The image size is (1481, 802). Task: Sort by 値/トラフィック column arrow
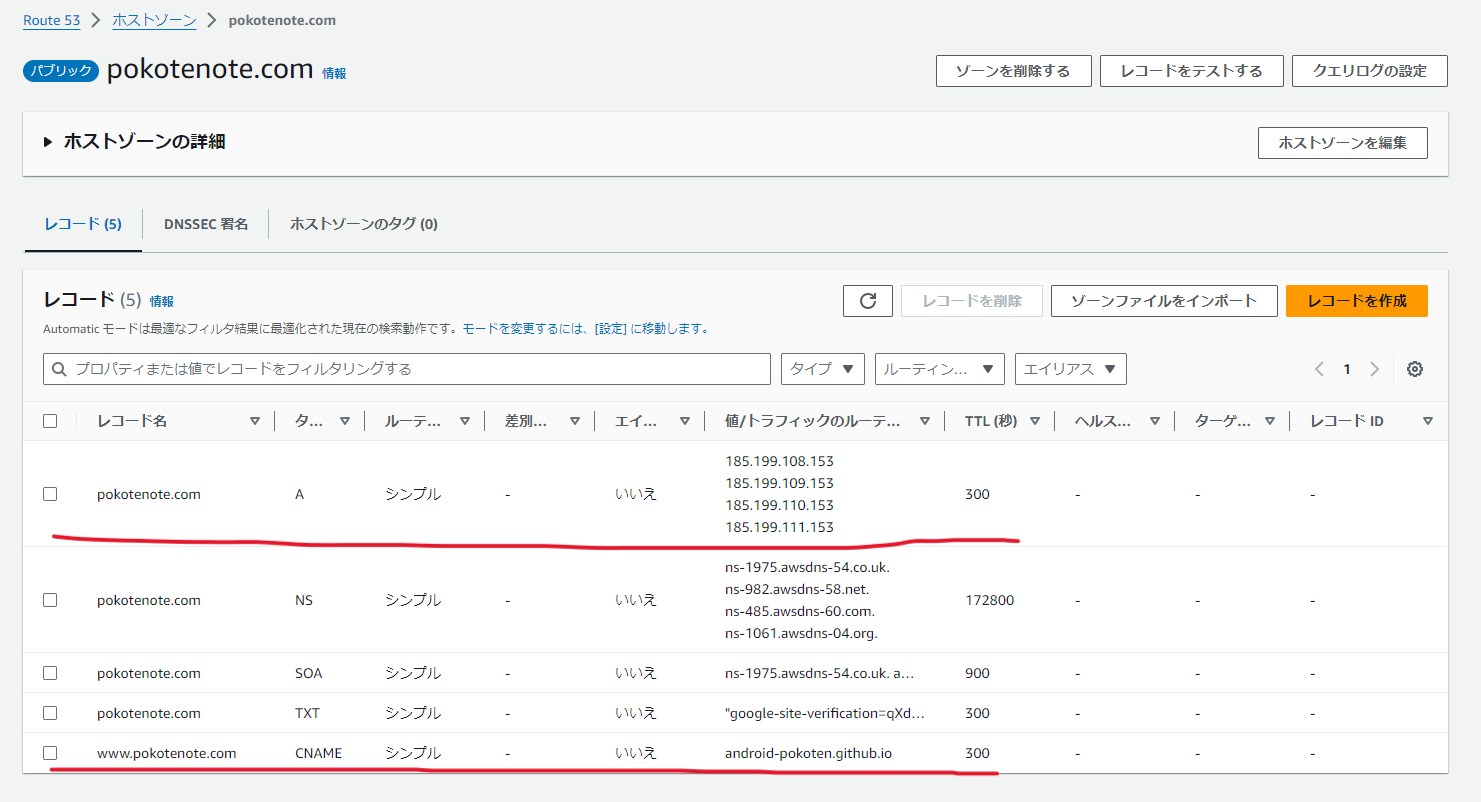point(925,421)
